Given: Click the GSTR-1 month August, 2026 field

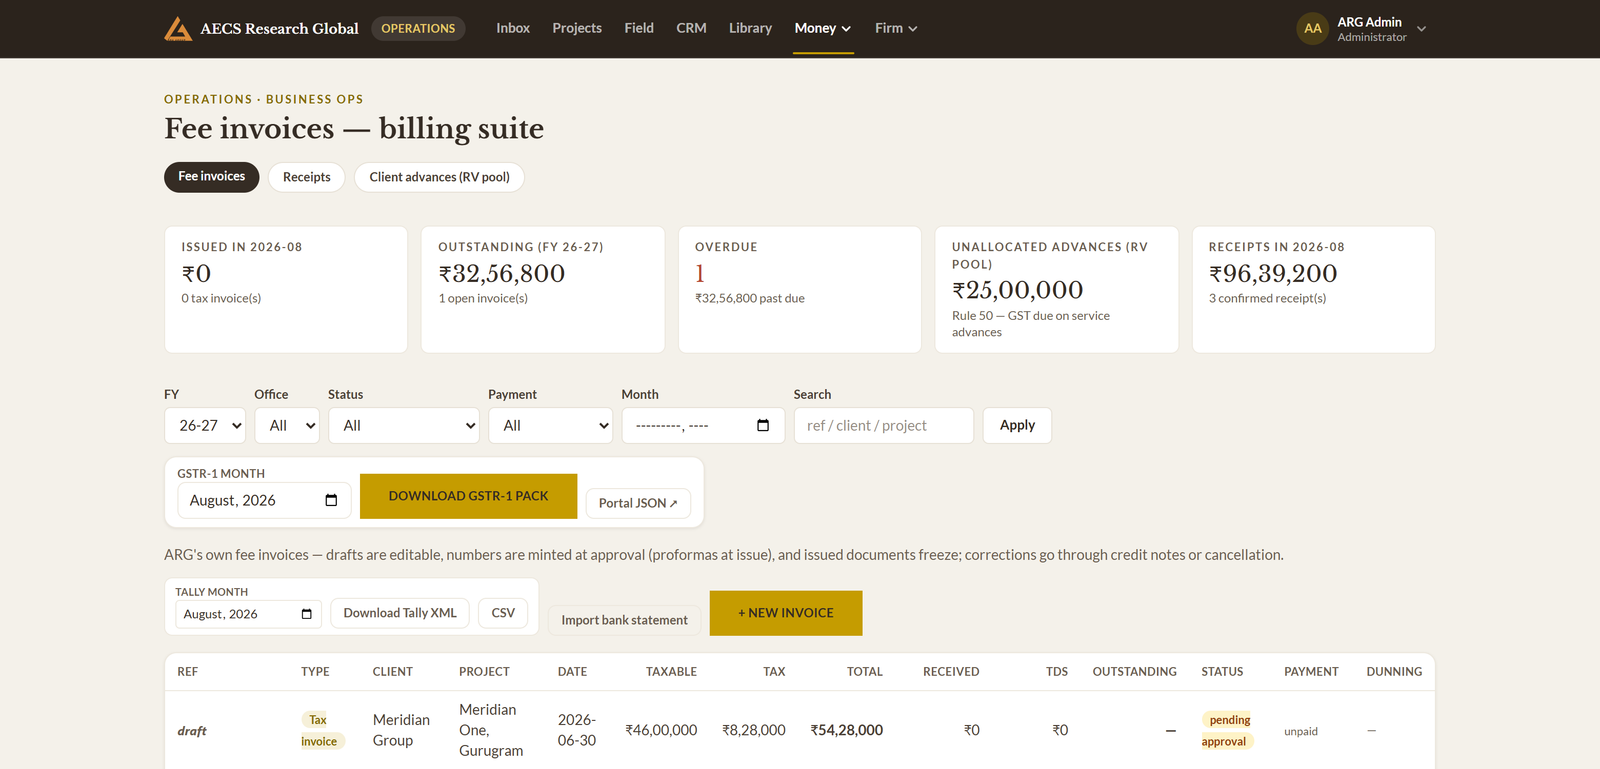Looking at the screenshot, I should 264,501.
